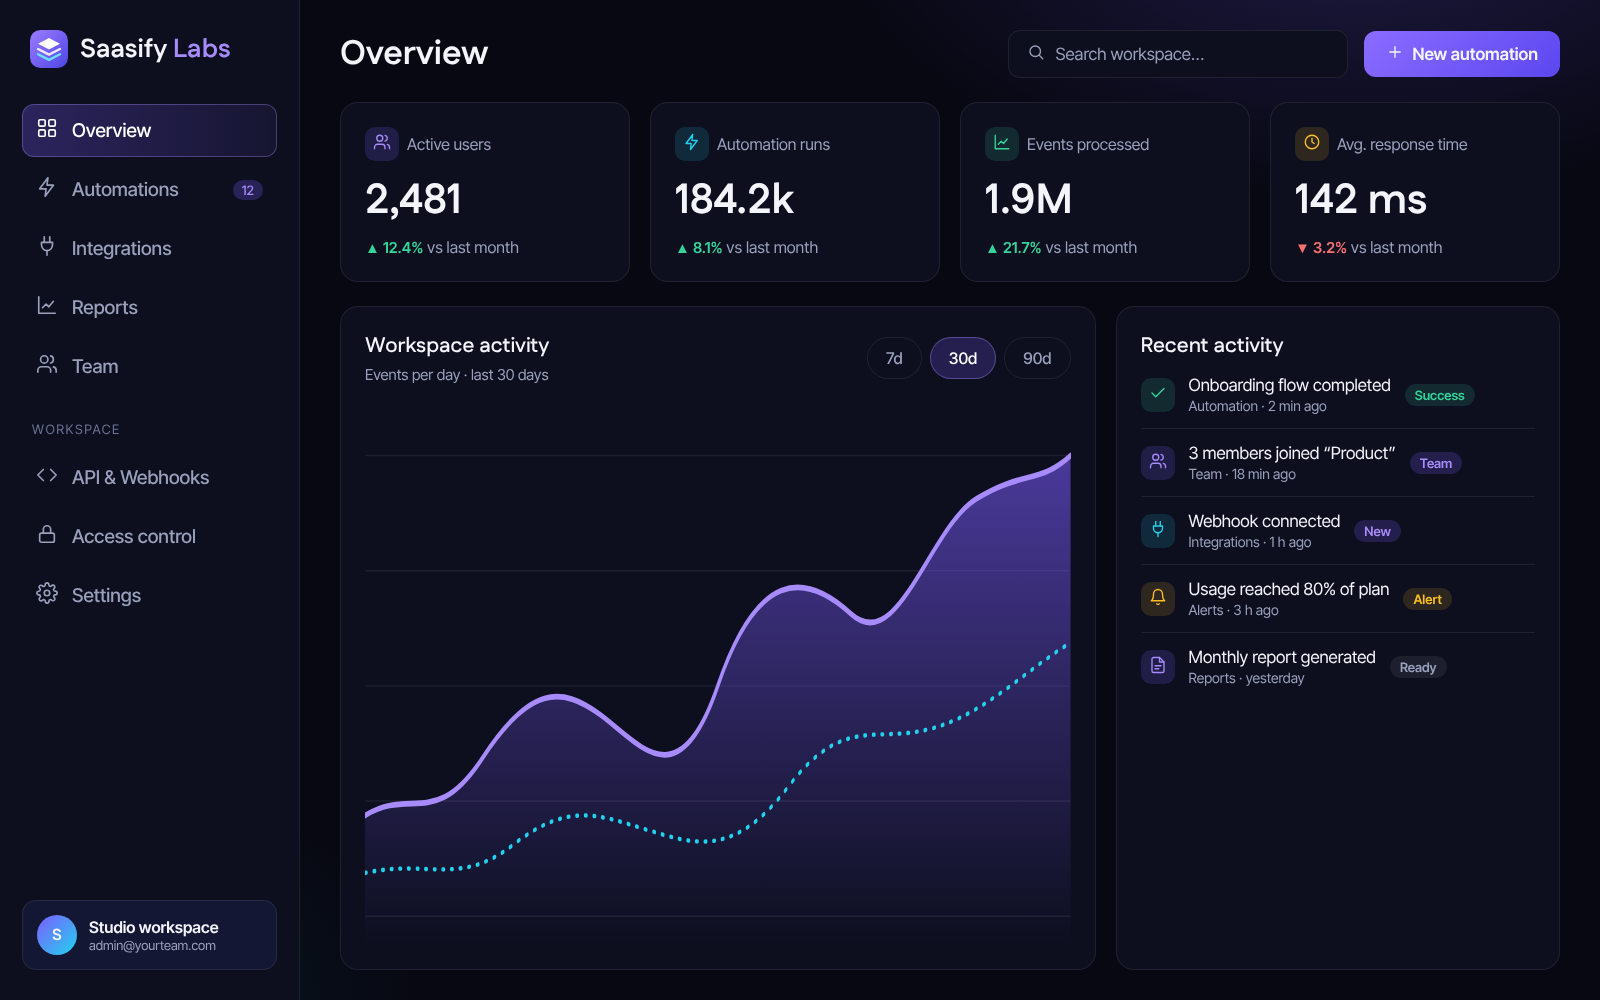Click the Settings gear icon in sidebar
The image size is (1600, 1000).
click(47, 594)
